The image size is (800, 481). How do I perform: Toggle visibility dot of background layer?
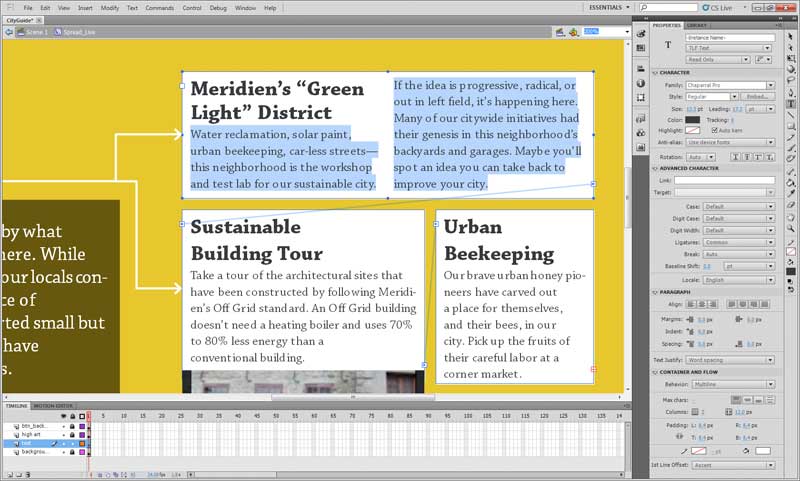(64, 452)
